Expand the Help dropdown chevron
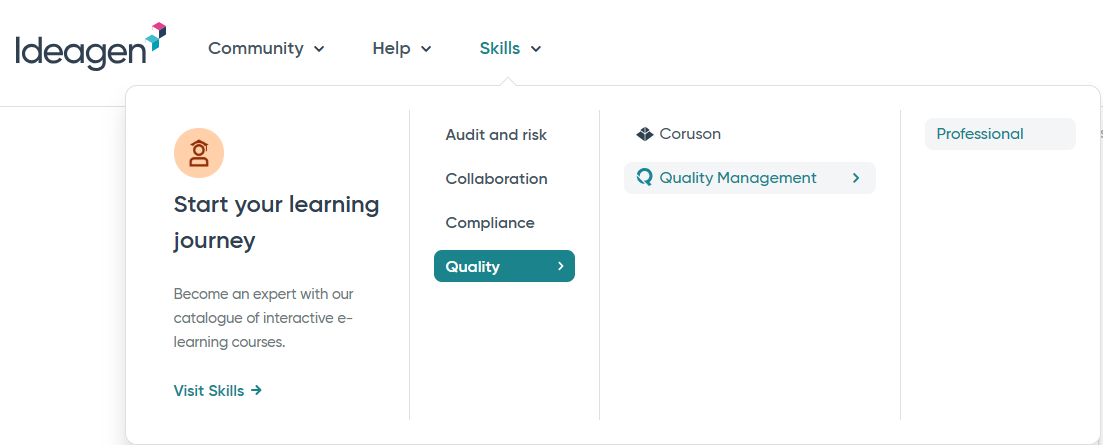Viewport: 1103px width, 445px height. pos(426,49)
